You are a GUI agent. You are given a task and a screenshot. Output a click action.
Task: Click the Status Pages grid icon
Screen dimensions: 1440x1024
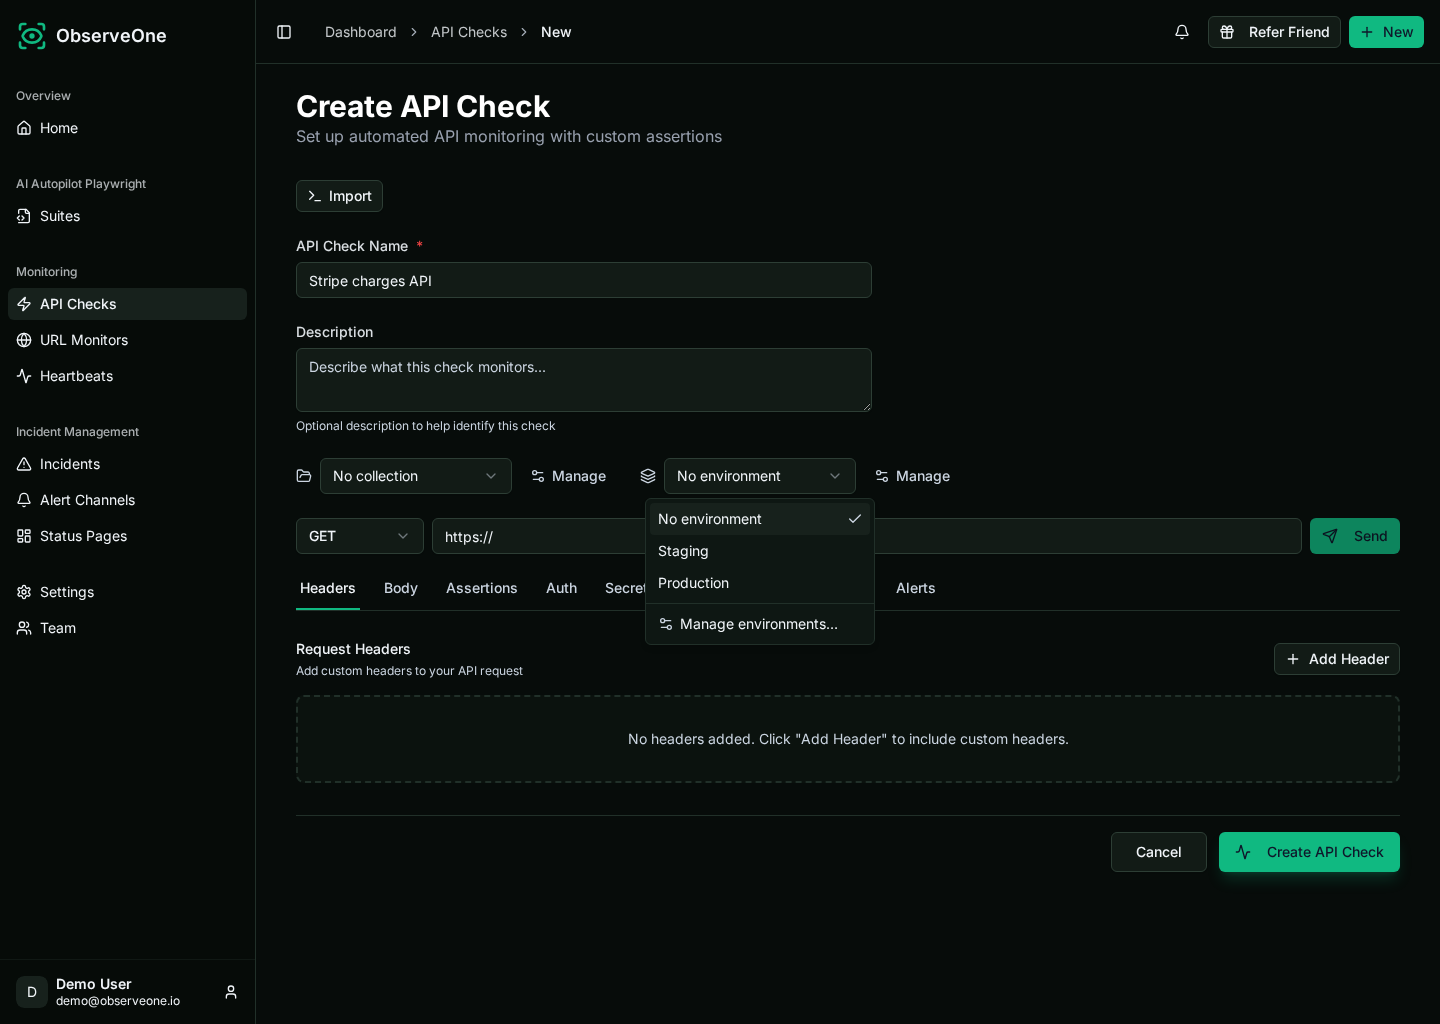click(x=24, y=536)
